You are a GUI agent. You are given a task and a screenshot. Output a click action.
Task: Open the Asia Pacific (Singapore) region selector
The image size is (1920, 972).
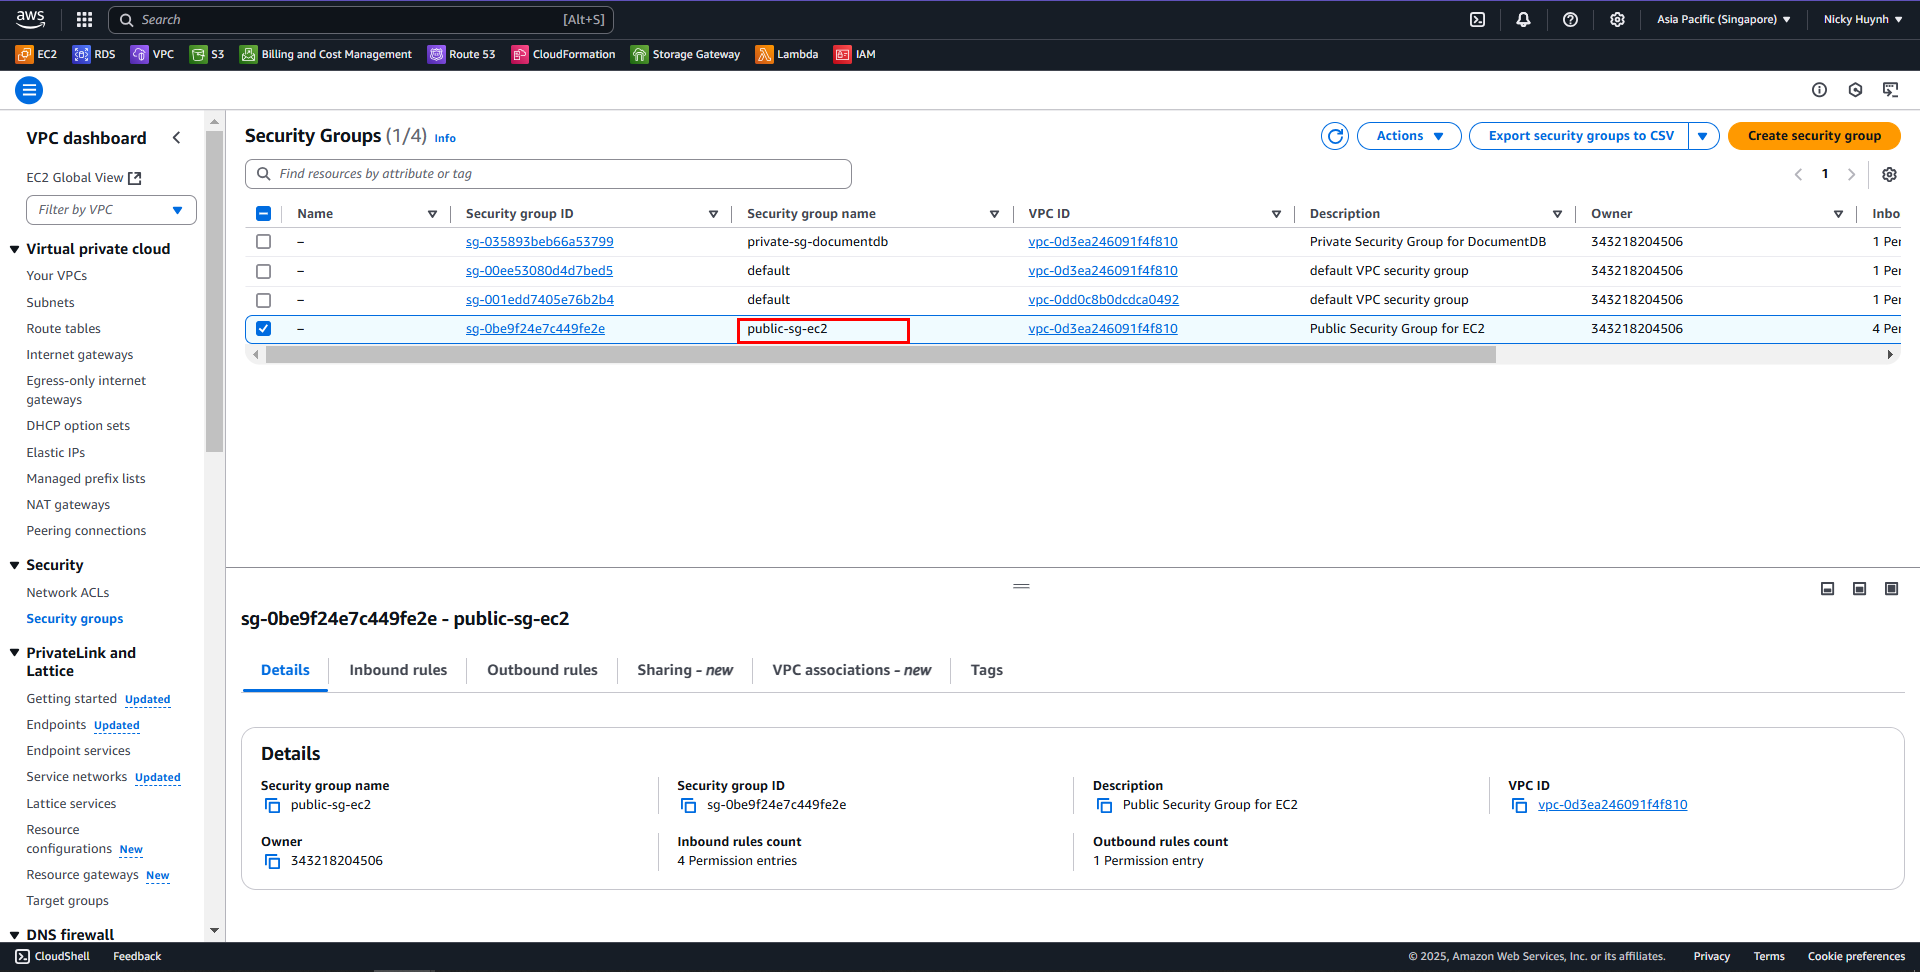coord(1723,19)
